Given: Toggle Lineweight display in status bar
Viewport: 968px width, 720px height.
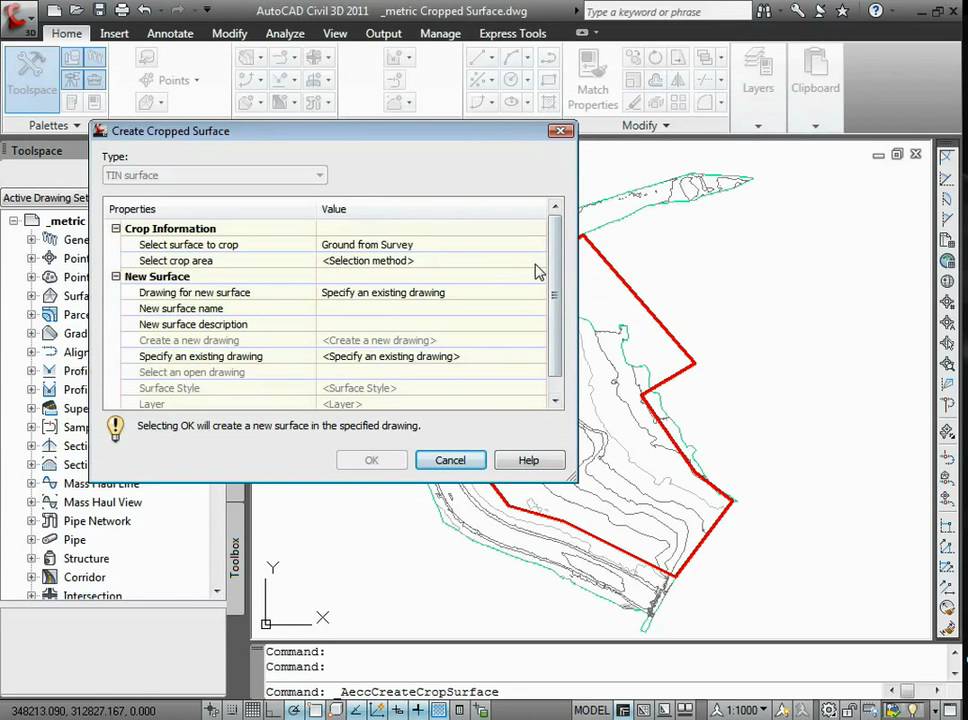Looking at the screenshot, I should point(418,710).
